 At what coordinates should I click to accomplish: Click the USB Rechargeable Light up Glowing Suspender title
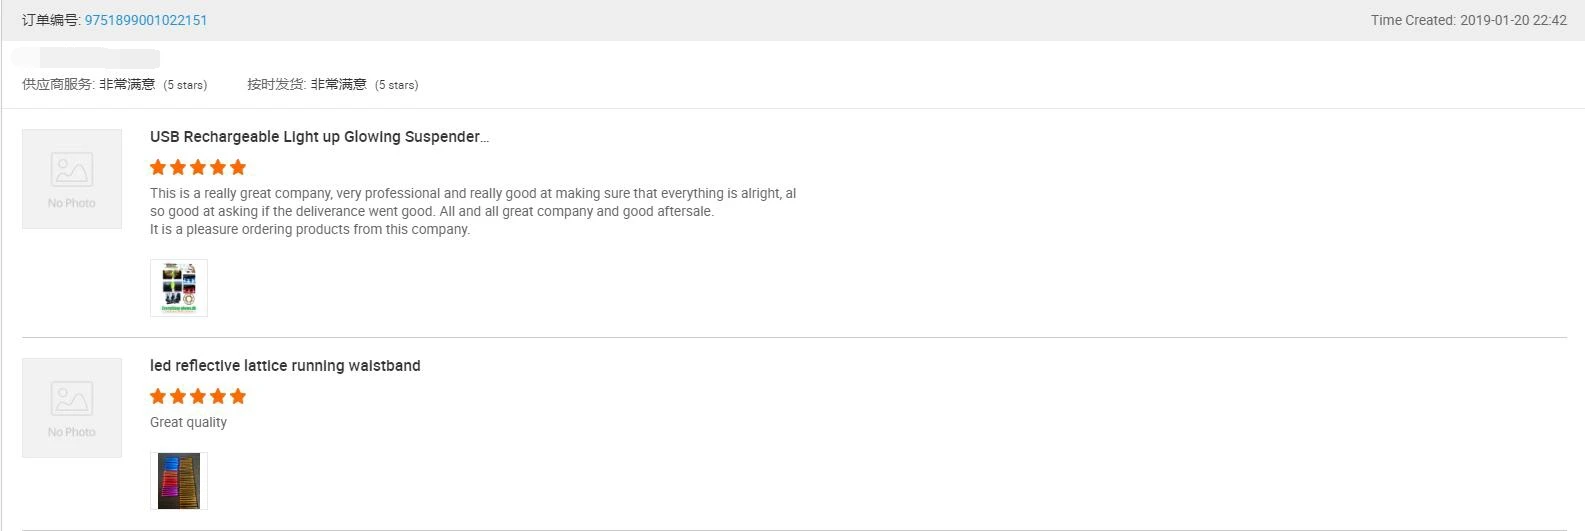(x=319, y=137)
